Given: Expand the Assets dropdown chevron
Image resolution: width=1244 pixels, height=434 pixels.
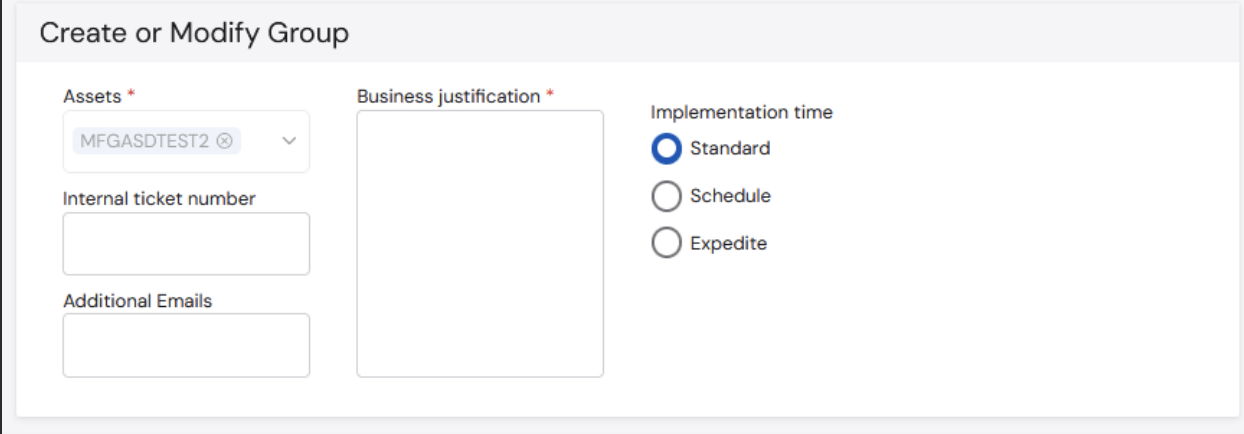Looking at the screenshot, I should pos(289,142).
